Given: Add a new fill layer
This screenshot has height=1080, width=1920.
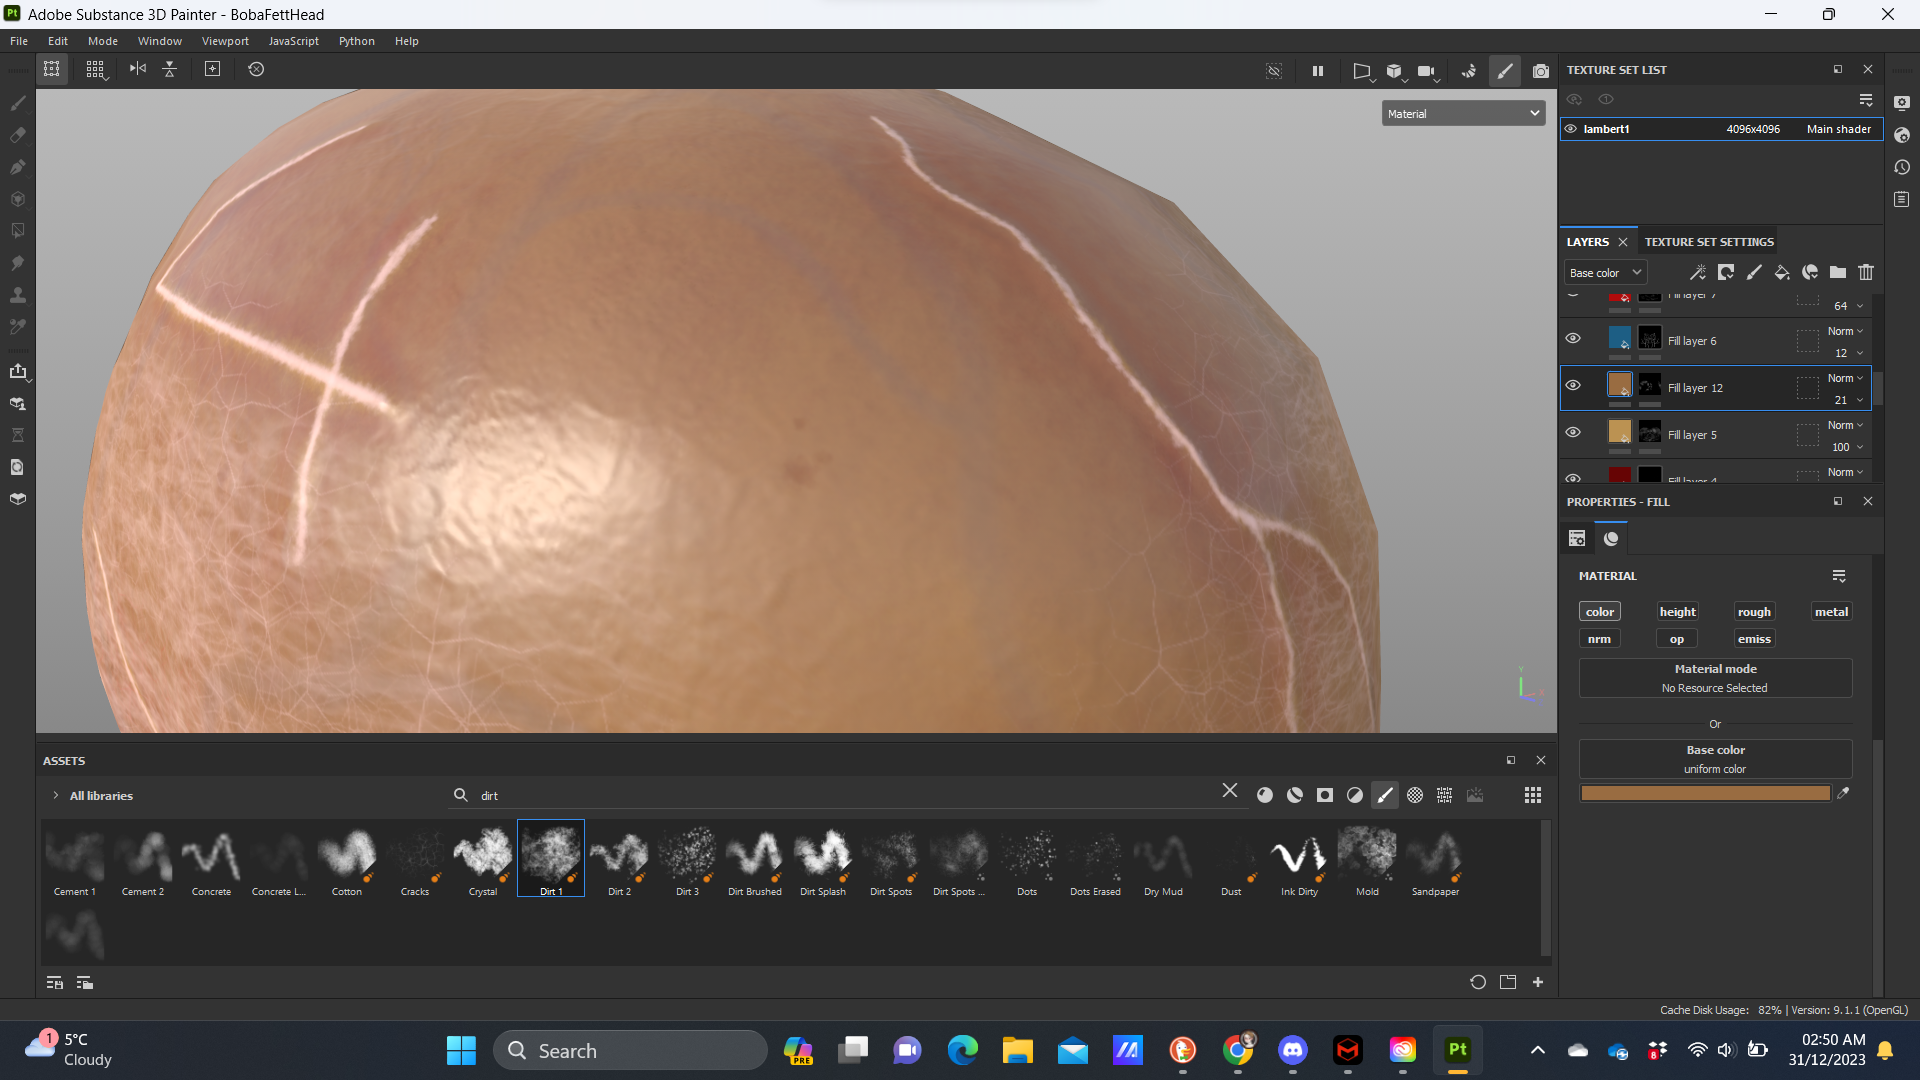Looking at the screenshot, I should [x=1782, y=272].
